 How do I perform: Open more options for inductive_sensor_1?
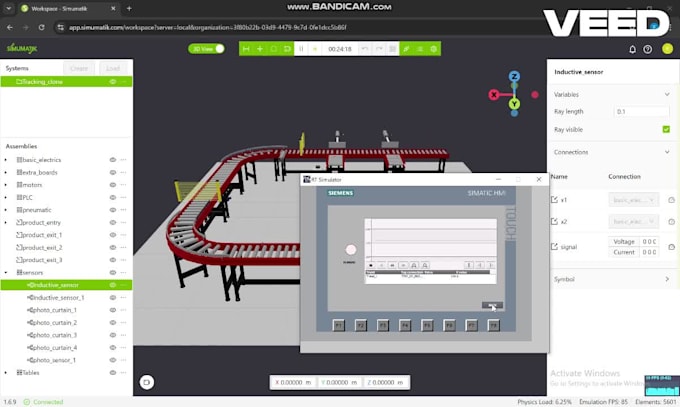pyautogui.click(x=124, y=298)
